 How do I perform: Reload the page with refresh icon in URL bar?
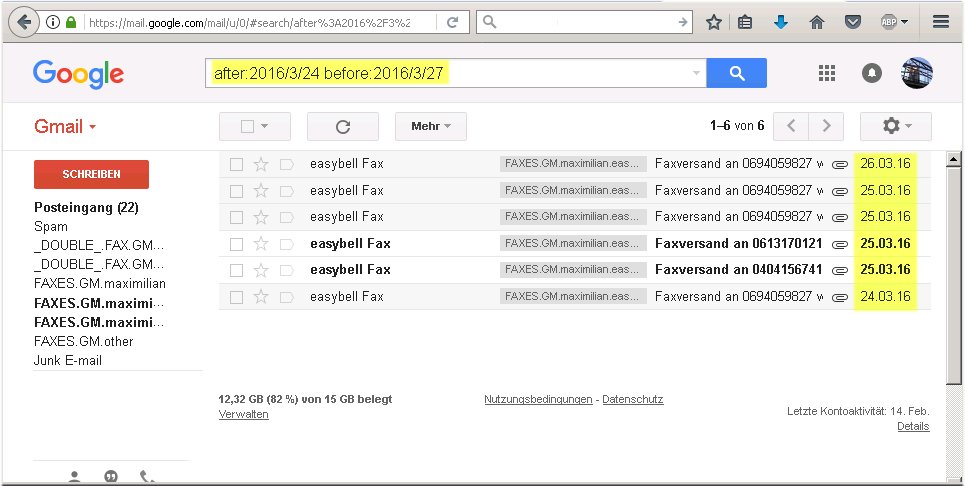point(452,23)
